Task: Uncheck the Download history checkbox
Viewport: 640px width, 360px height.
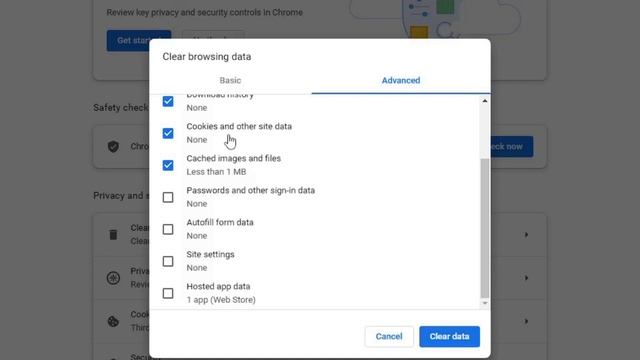Action: point(168,101)
